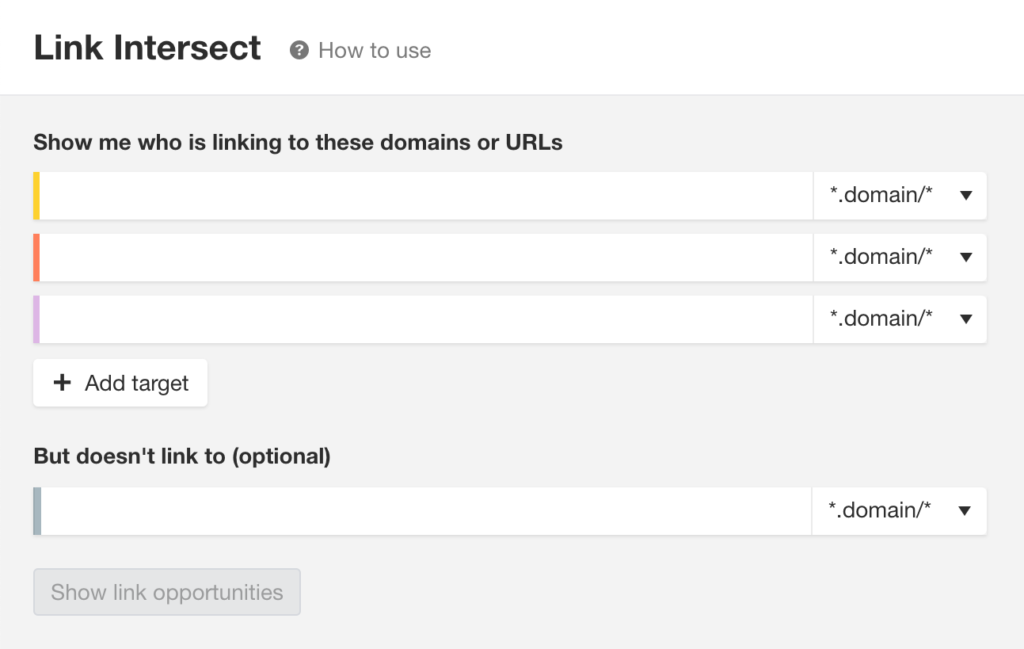Click the Link Intersect page heading

point(147,48)
